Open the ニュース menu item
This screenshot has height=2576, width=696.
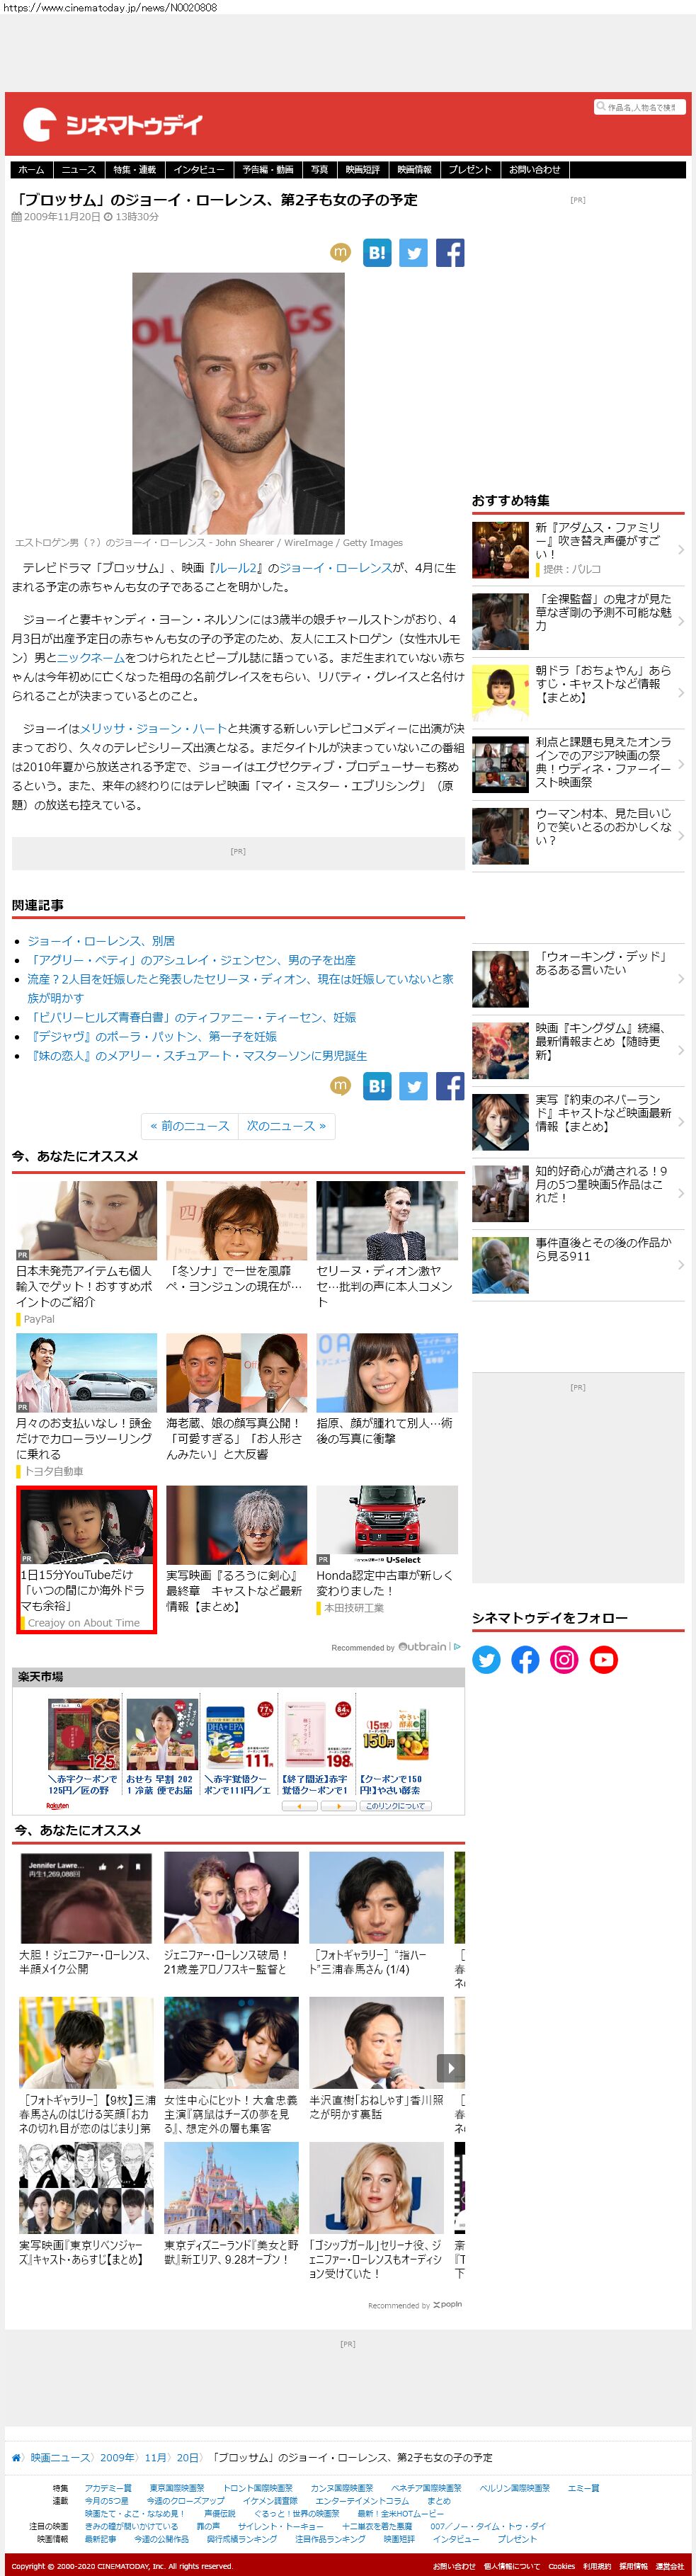(x=79, y=170)
